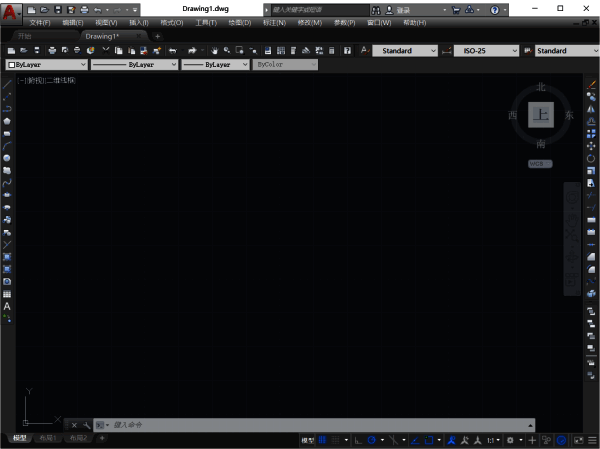The height and width of the screenshot is (449, 600).
Task: Select the Move tool in the modify toolbar
Action: [591, 146]
